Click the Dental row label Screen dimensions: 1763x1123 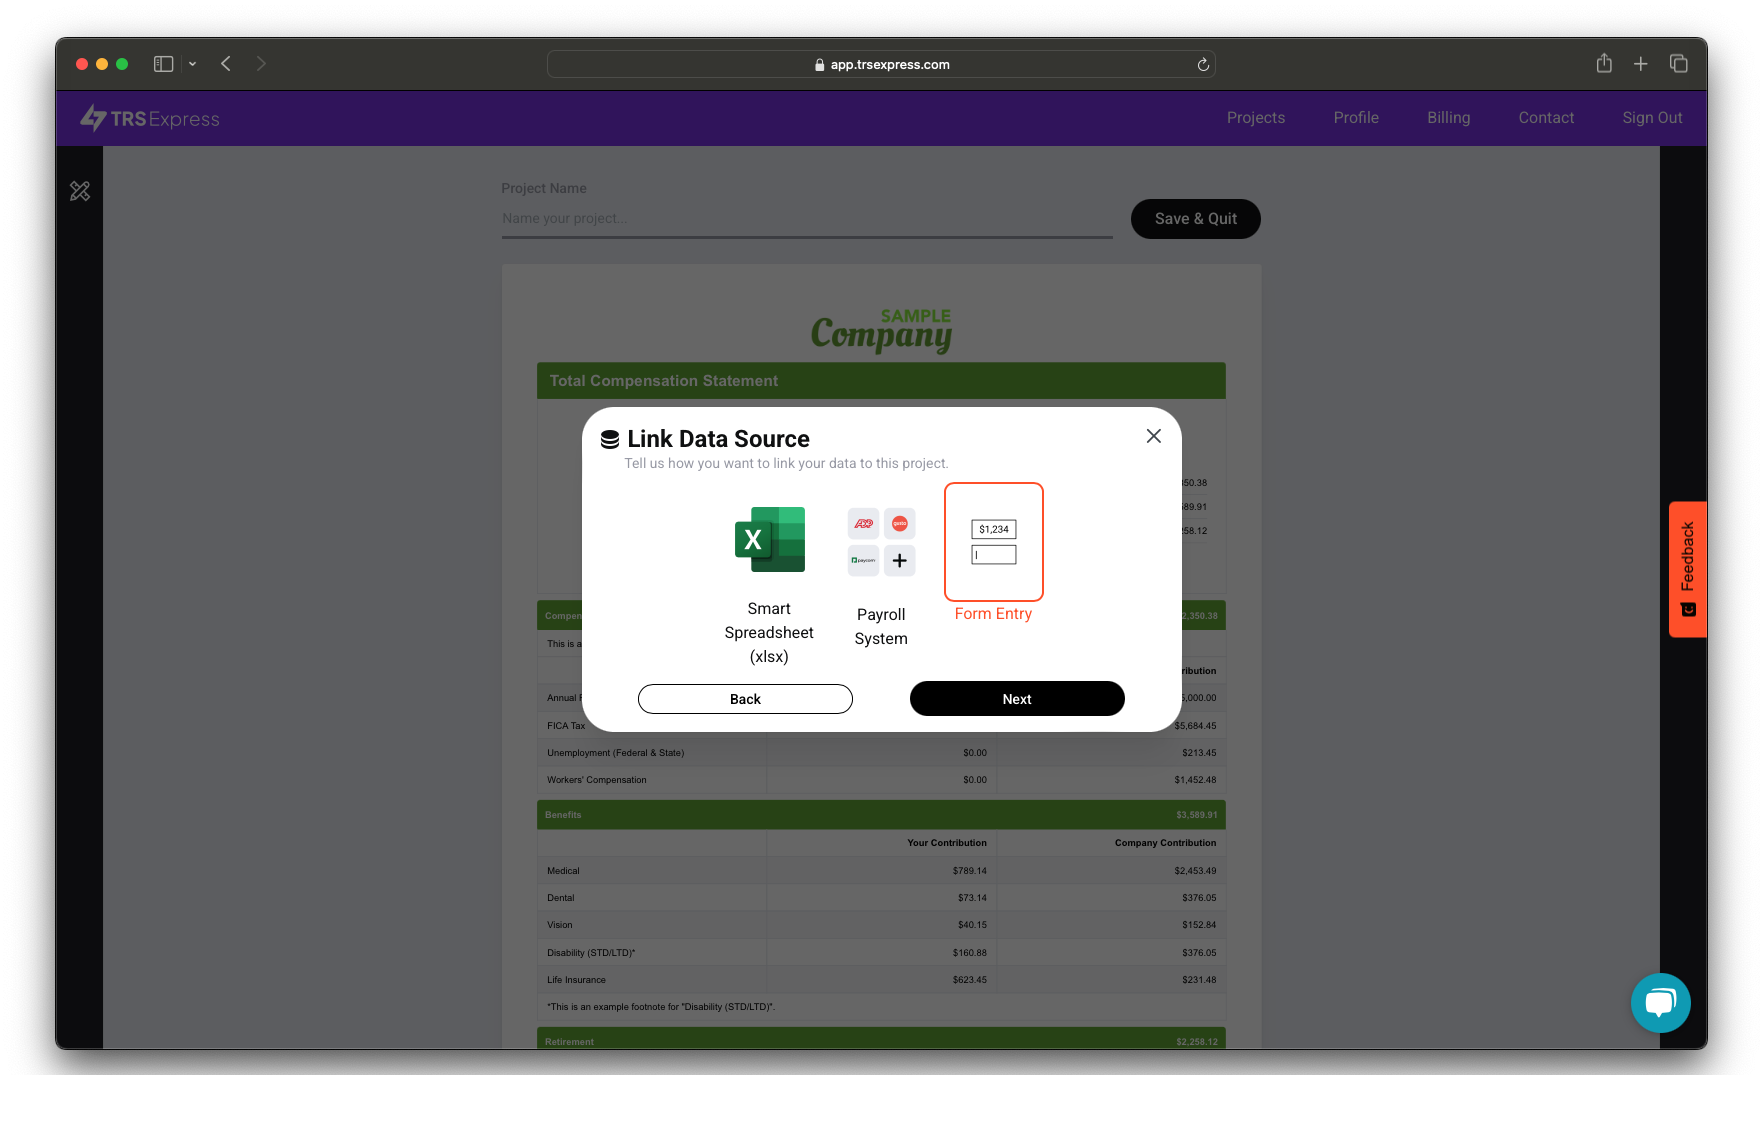(x=561, y=898)
